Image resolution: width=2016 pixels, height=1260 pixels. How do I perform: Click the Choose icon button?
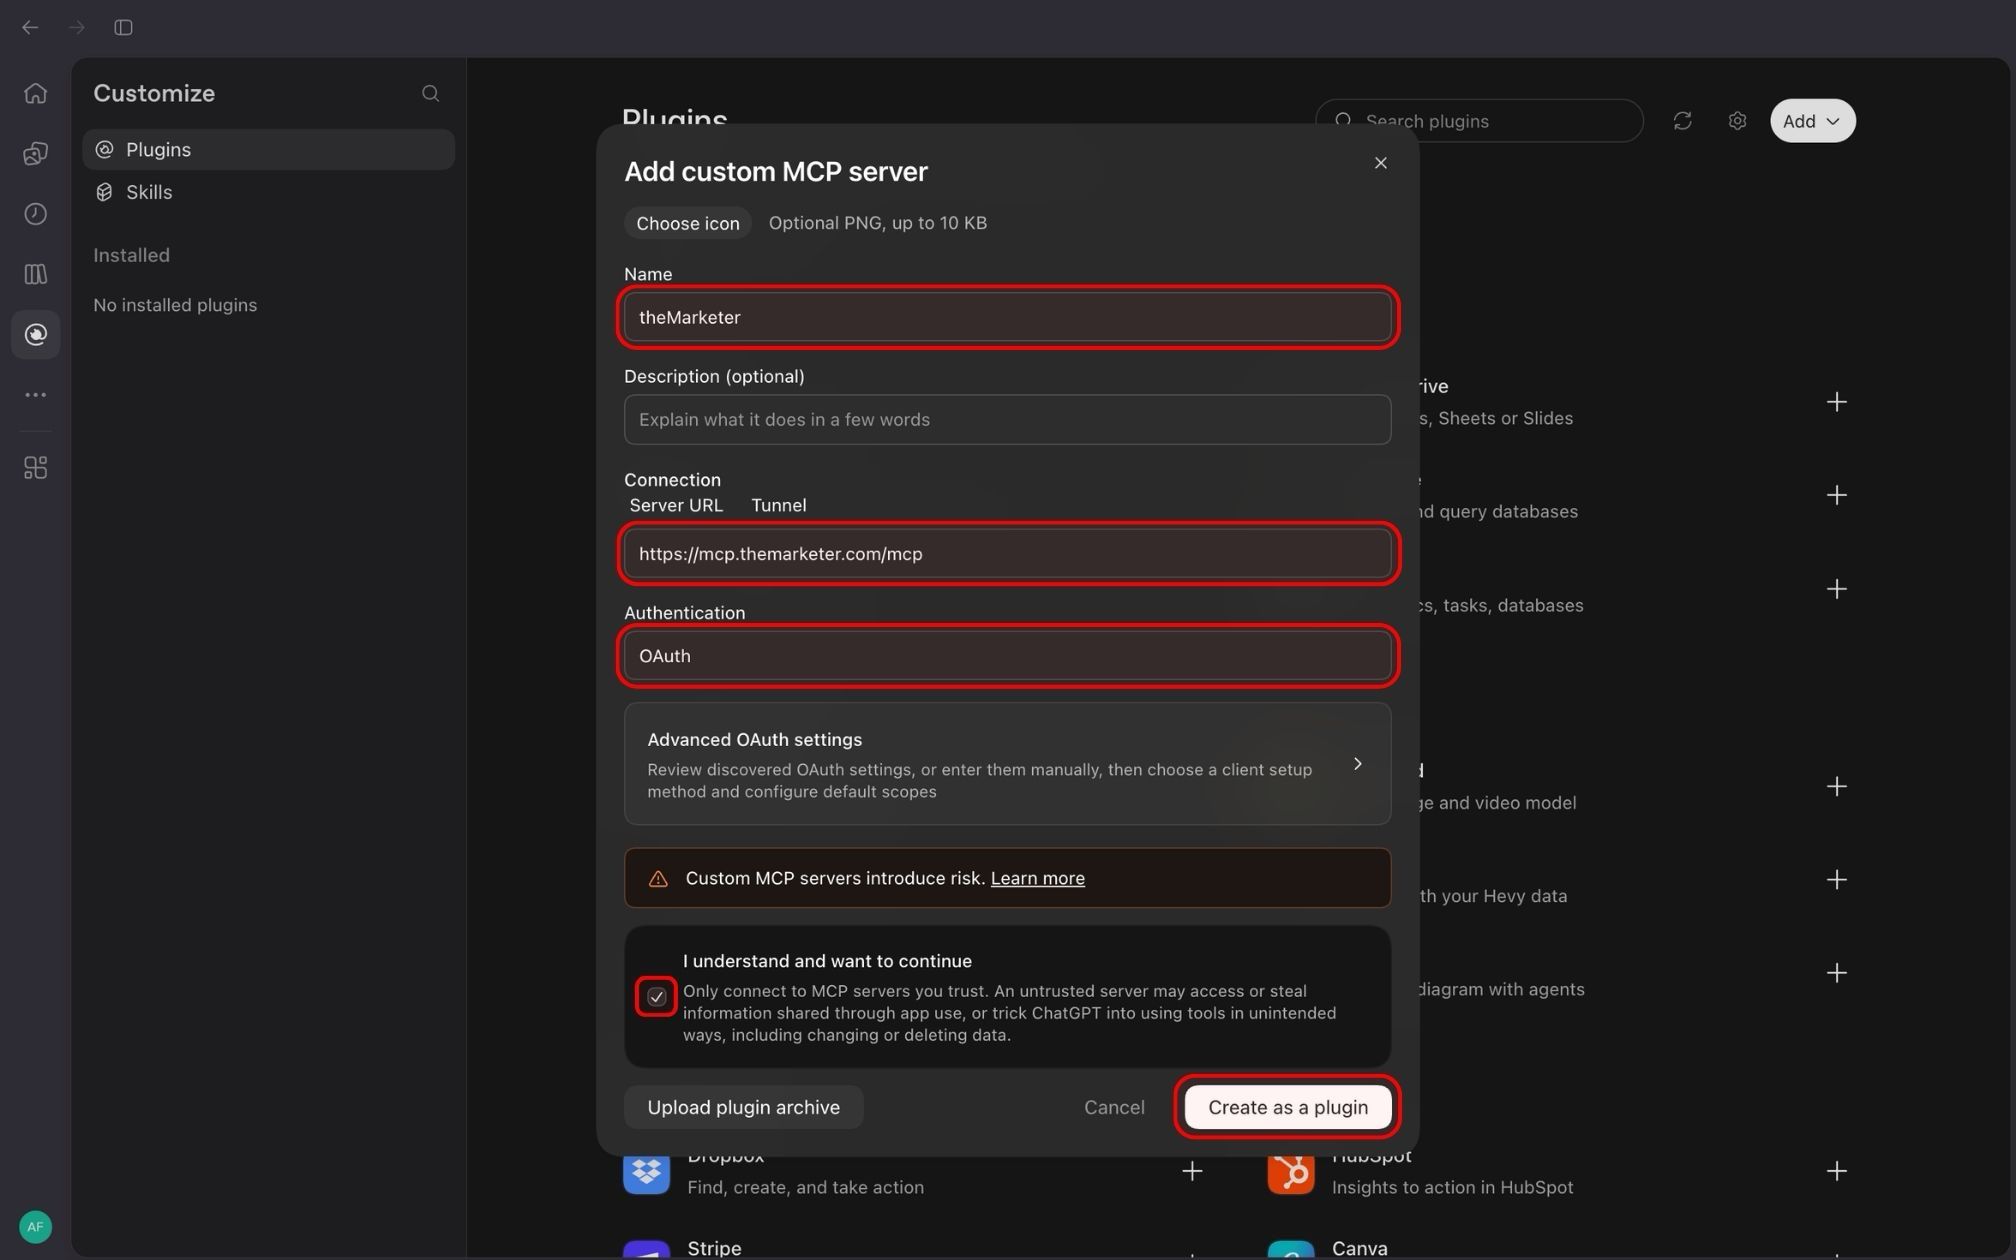(688, 223)
